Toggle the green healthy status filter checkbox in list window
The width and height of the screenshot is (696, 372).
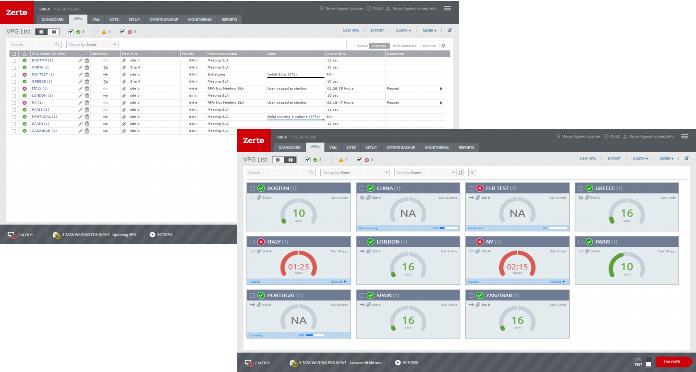coord(71,32)
